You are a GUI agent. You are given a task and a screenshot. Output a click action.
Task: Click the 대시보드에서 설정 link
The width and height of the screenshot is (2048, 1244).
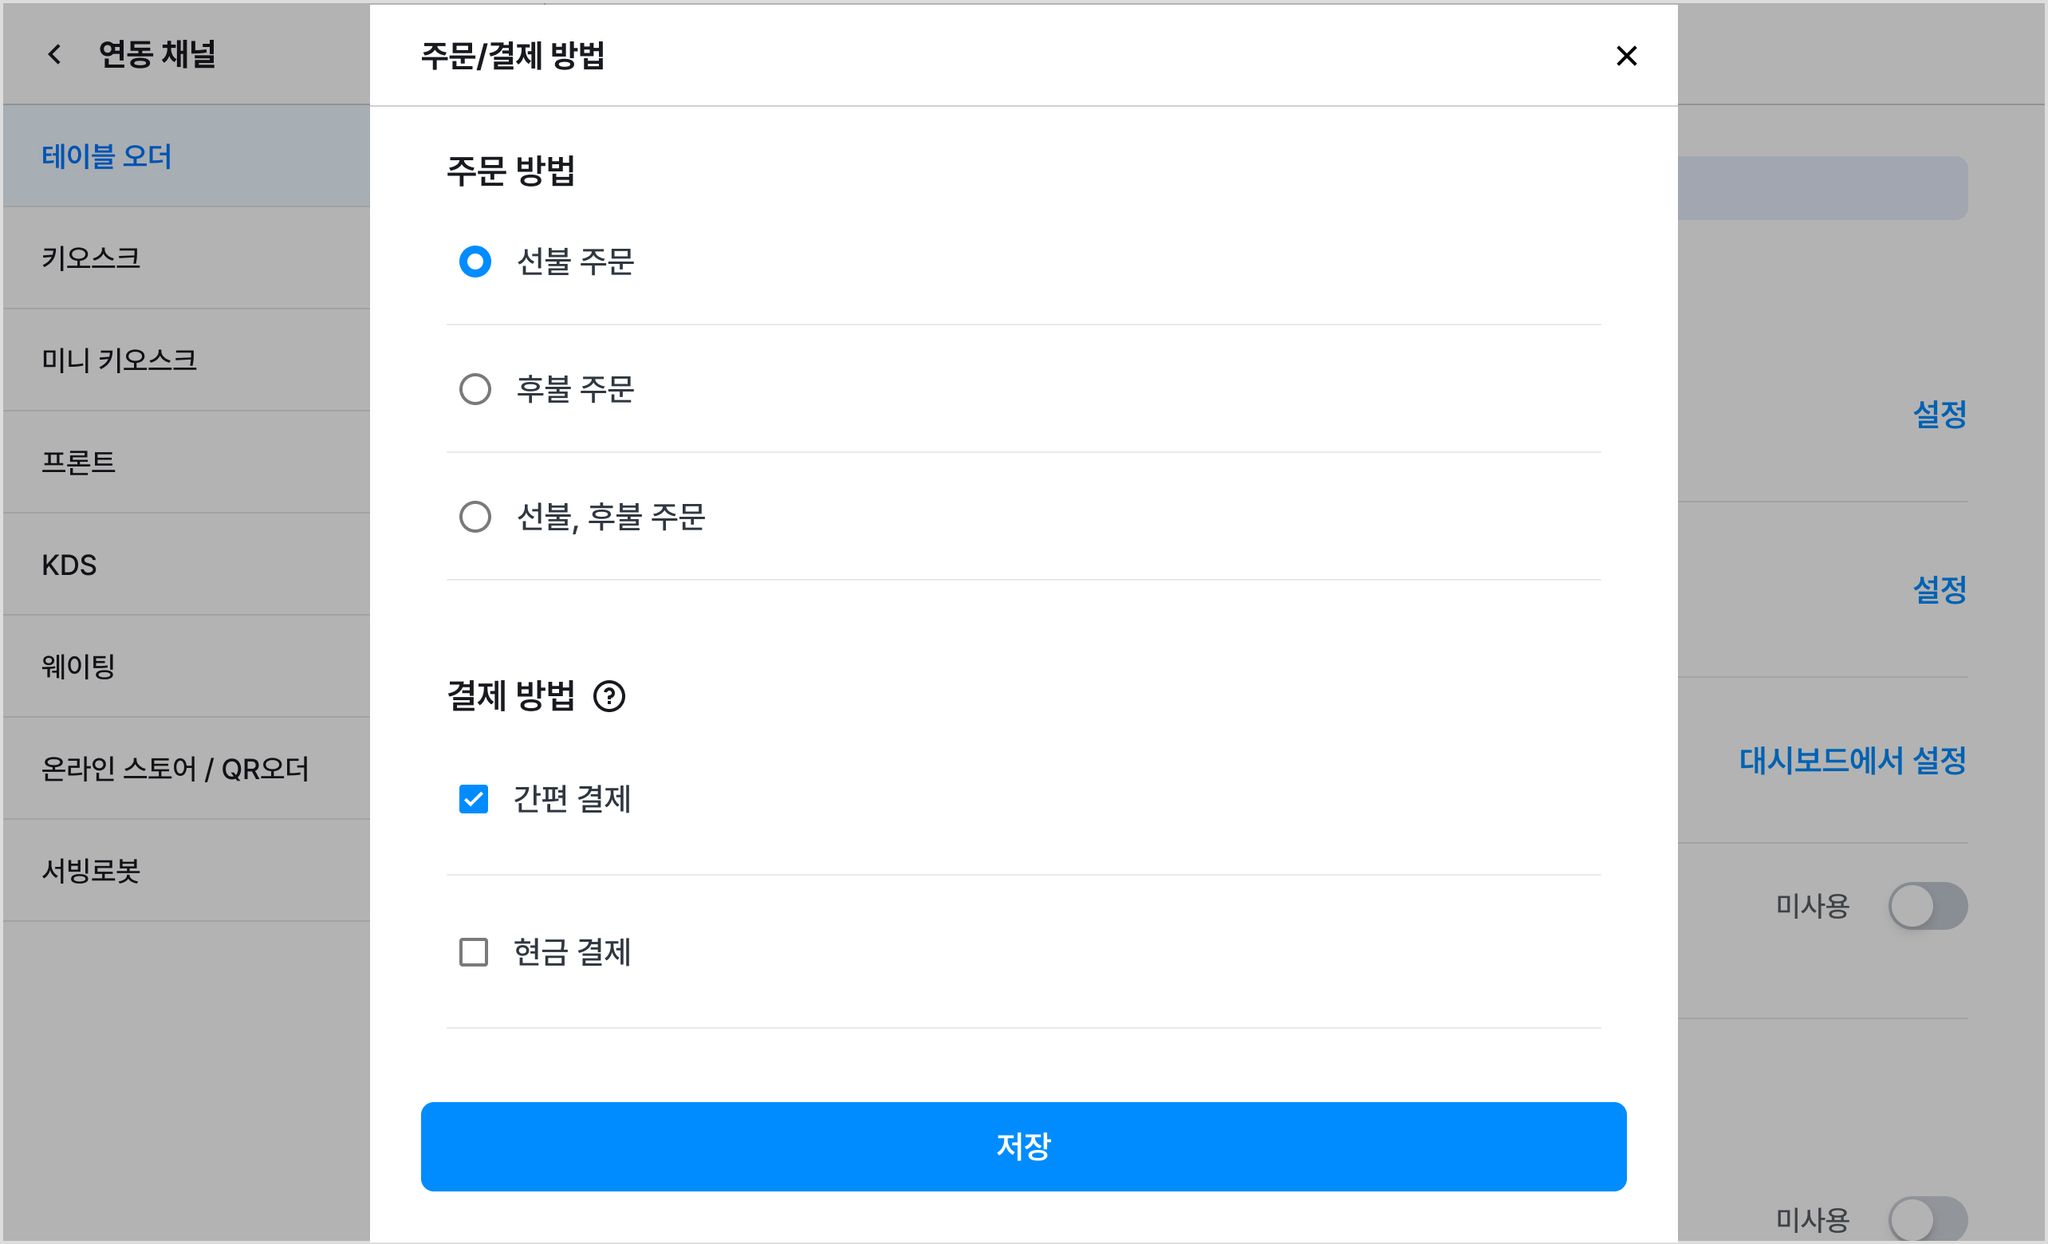1852,761
